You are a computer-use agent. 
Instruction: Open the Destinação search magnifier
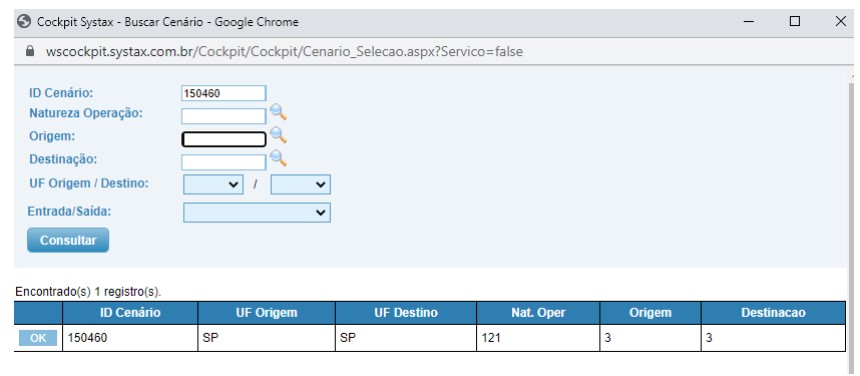(278, 158)
